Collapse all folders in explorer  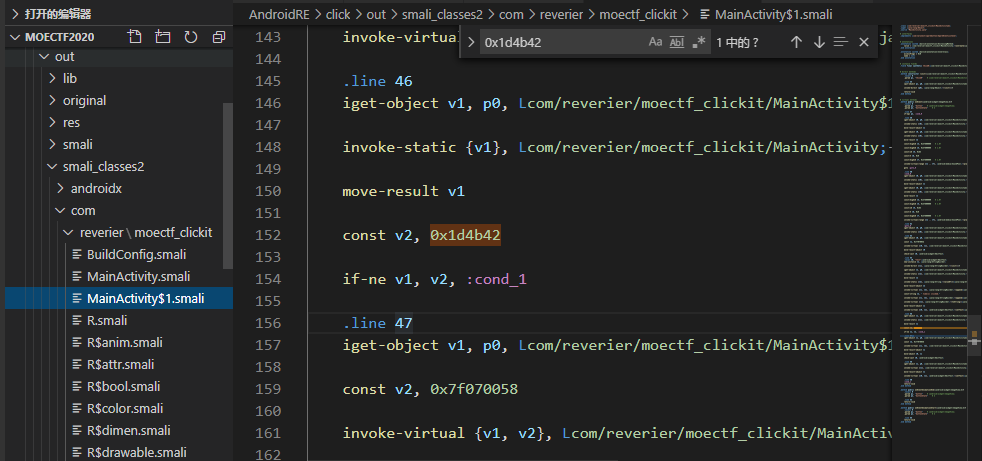(x=218, y=37)
